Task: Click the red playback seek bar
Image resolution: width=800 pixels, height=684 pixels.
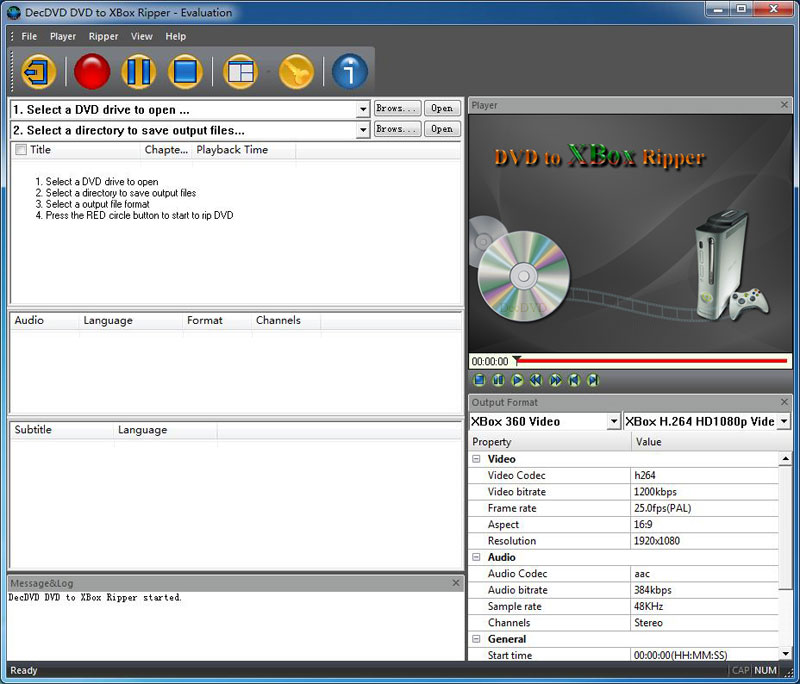Action: point(654,361)
